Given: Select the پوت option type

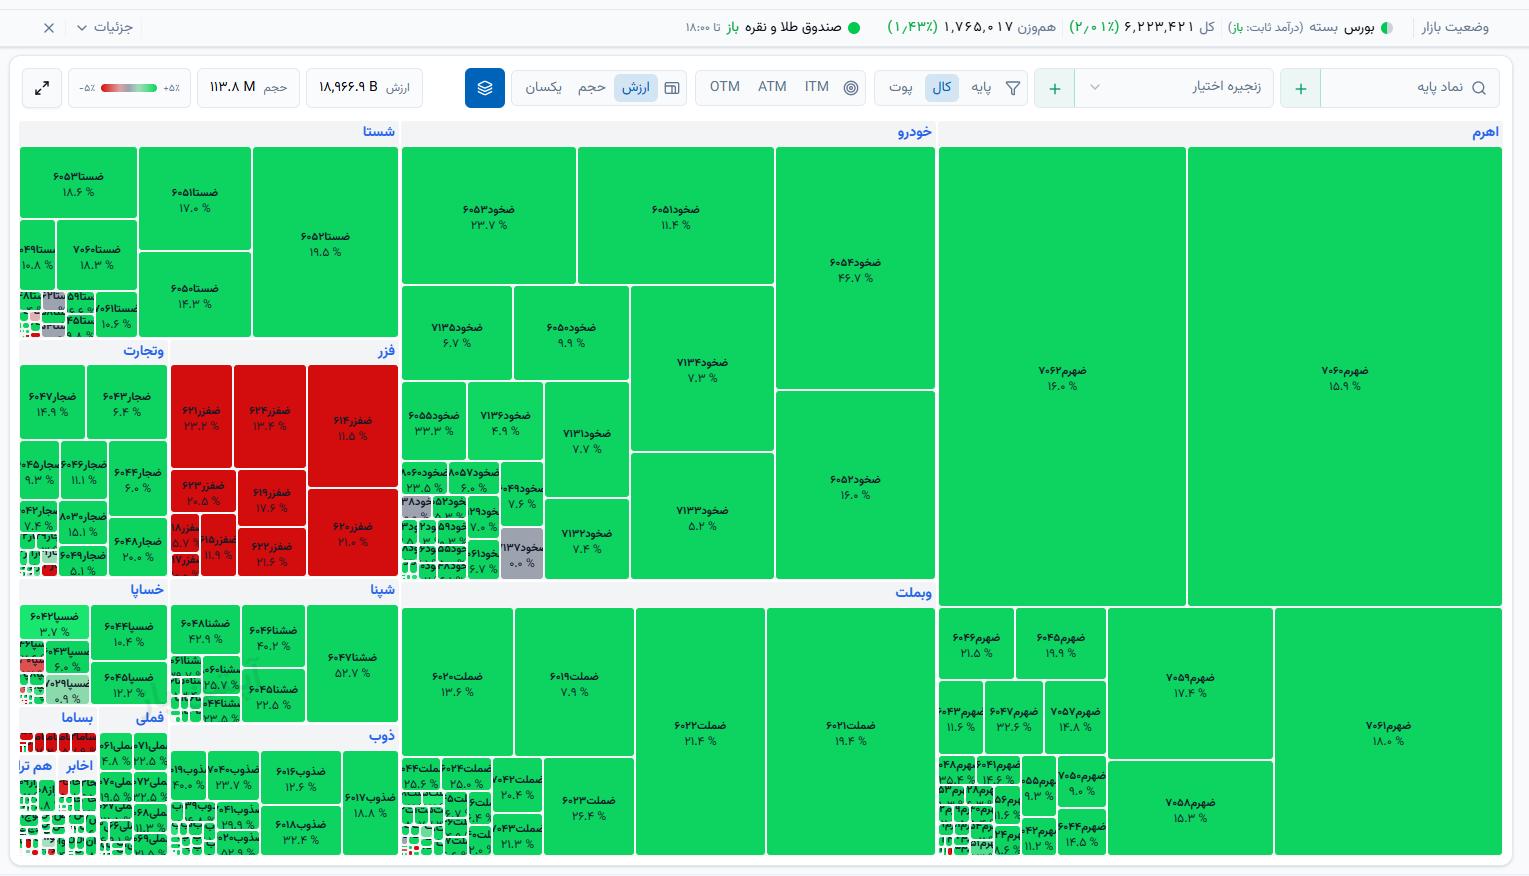Looking at the screenshot, I should tap(901, 88).
